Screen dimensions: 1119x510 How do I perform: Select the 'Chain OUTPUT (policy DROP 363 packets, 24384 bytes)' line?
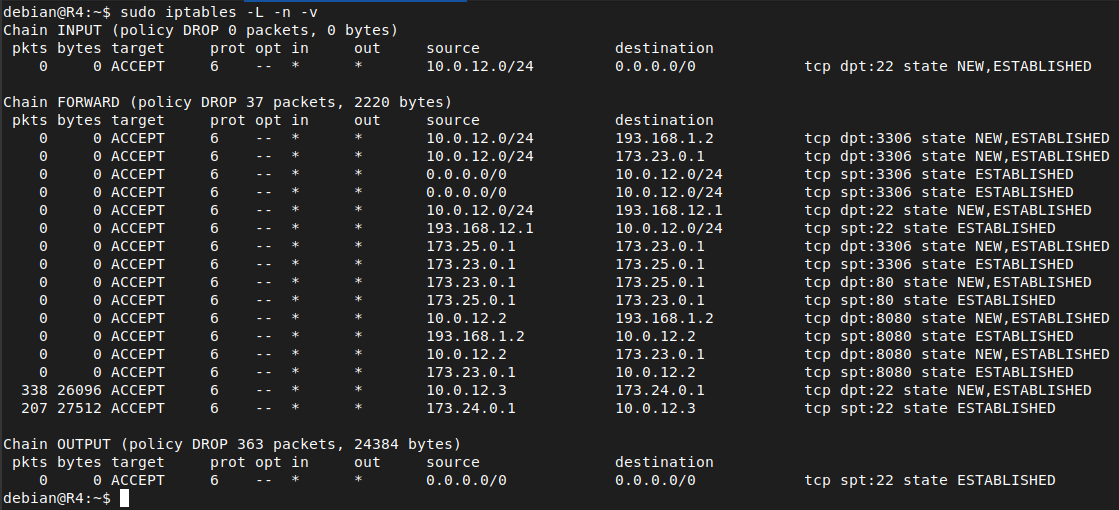click(x=232, y=444)
